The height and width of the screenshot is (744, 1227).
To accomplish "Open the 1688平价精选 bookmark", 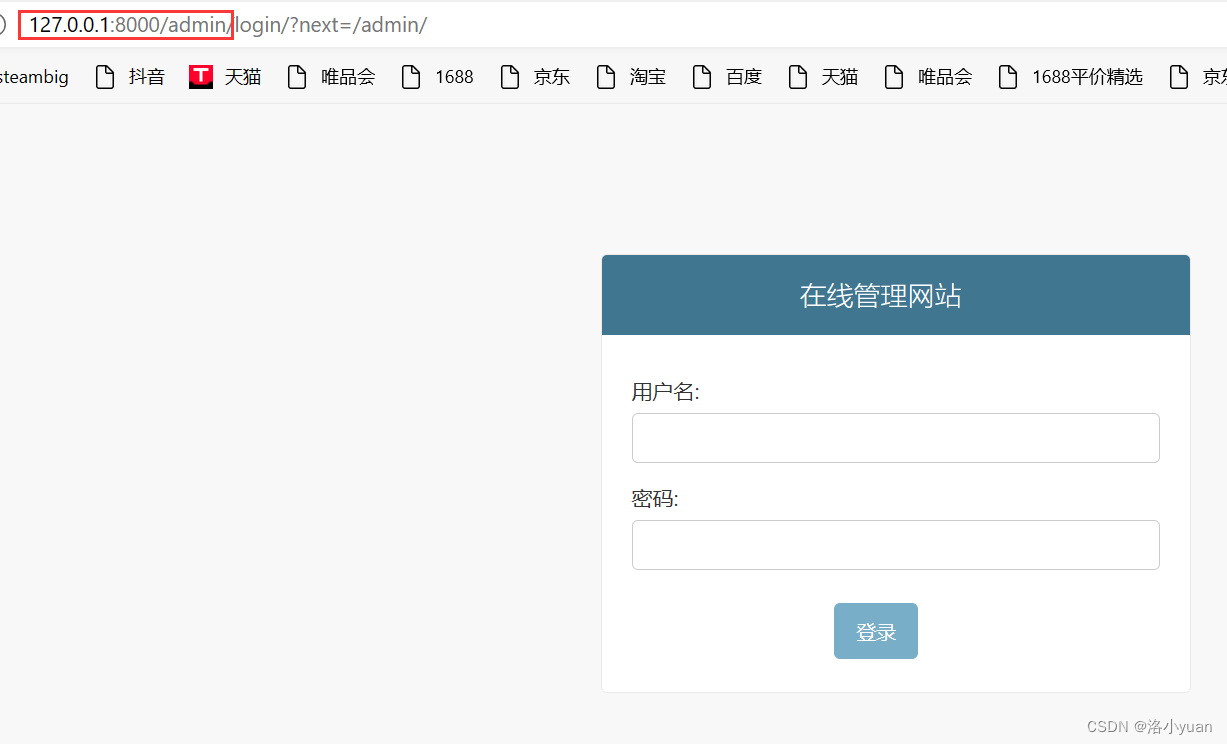I will pyautogui.click(x=1071, y=77).
